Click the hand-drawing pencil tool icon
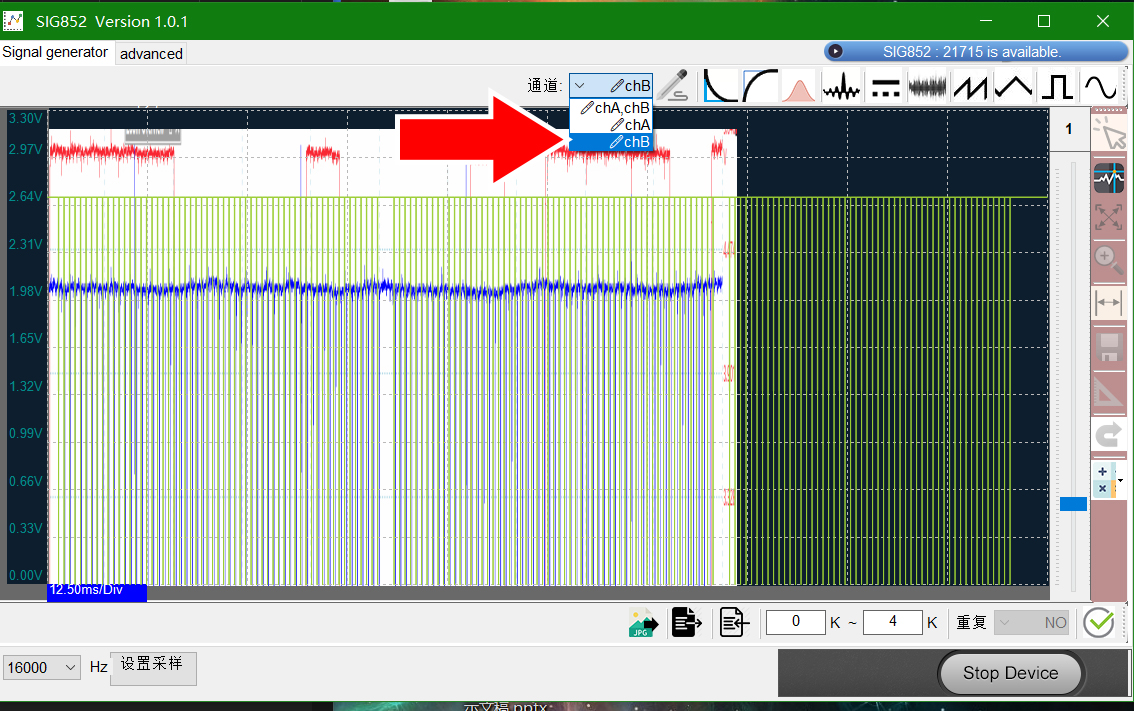1134x711 pixels. coord(673,86)
